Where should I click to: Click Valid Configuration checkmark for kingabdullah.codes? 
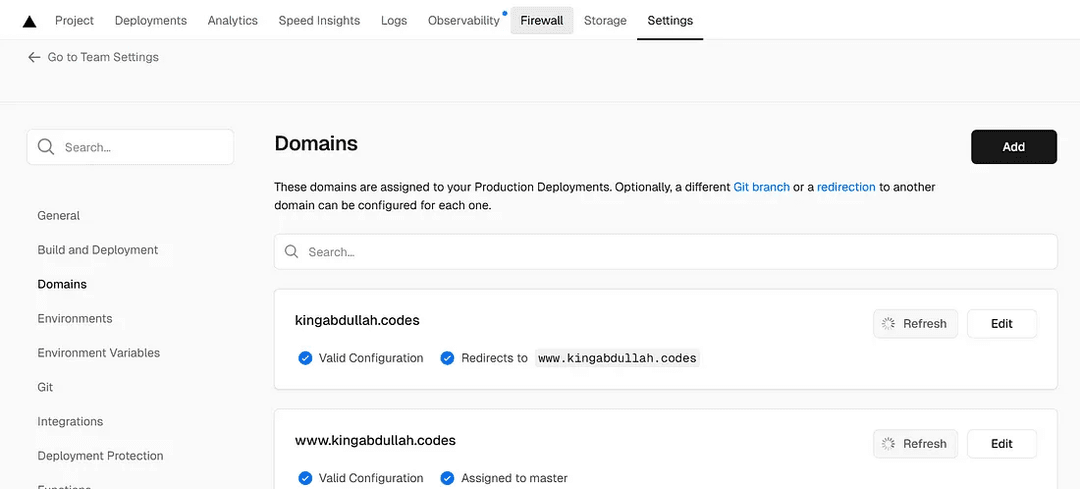click(305, 358)
